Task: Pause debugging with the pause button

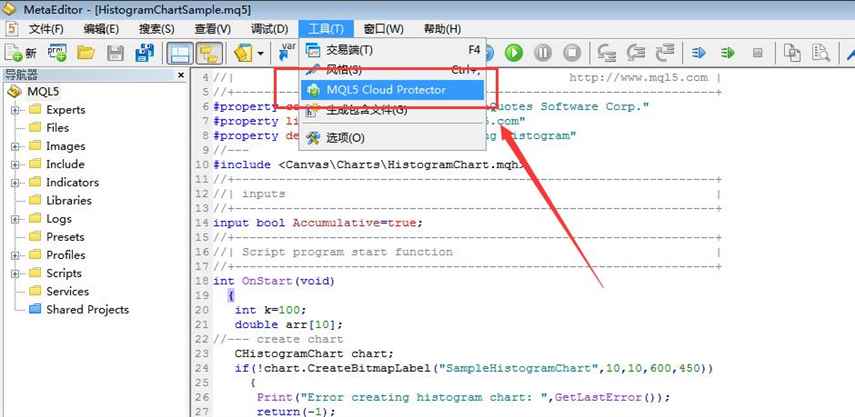Action: click(543, 53)
